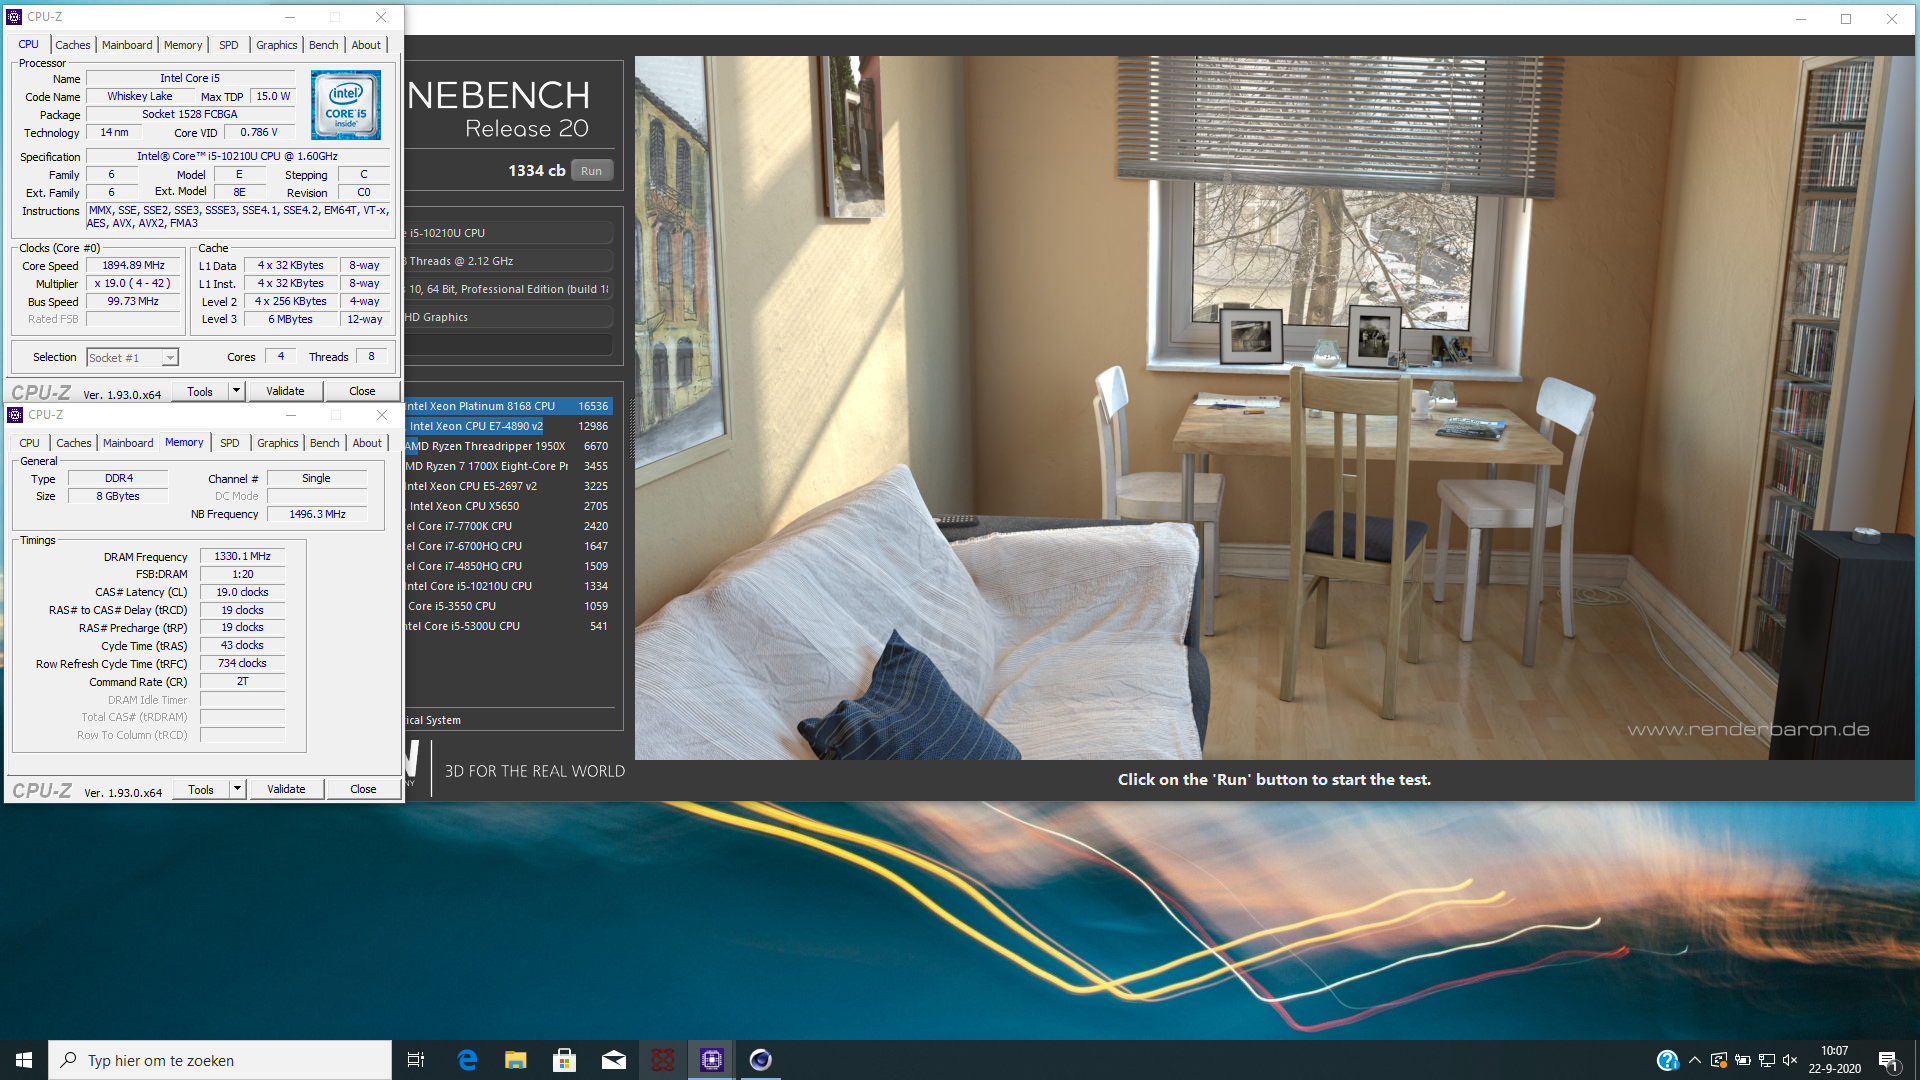The width and height of the screenshot is (1920, 1080).
Task: Select the Intel Xeon Platinum 8168 CPU ranking row
Action: coord(508,406)
